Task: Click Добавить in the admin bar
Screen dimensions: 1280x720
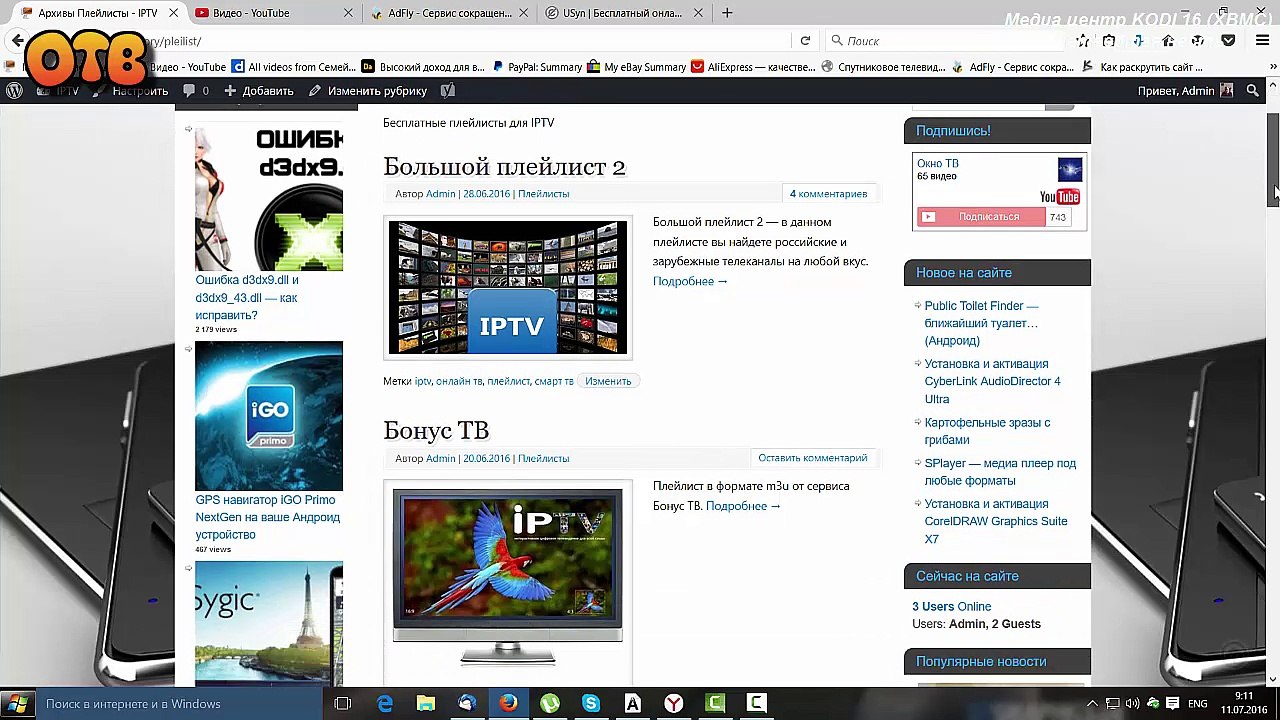Action: coord(259,91)
